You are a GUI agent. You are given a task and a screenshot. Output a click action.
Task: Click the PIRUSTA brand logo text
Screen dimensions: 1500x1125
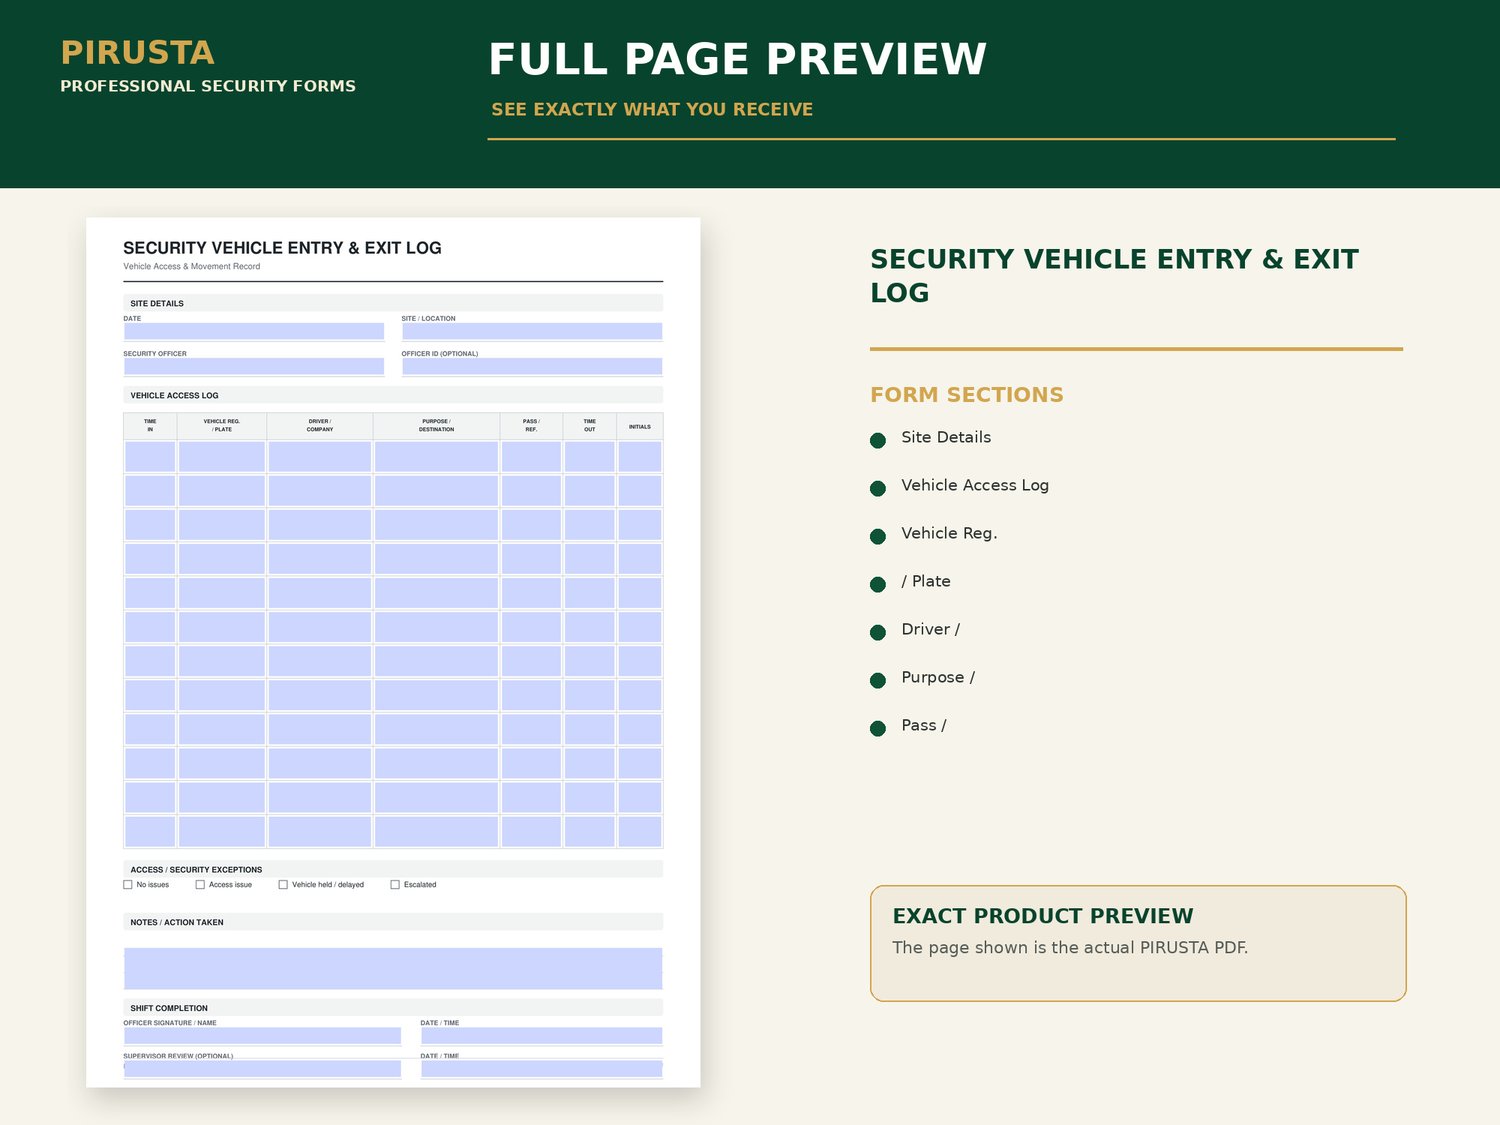(x=137, y=52)
